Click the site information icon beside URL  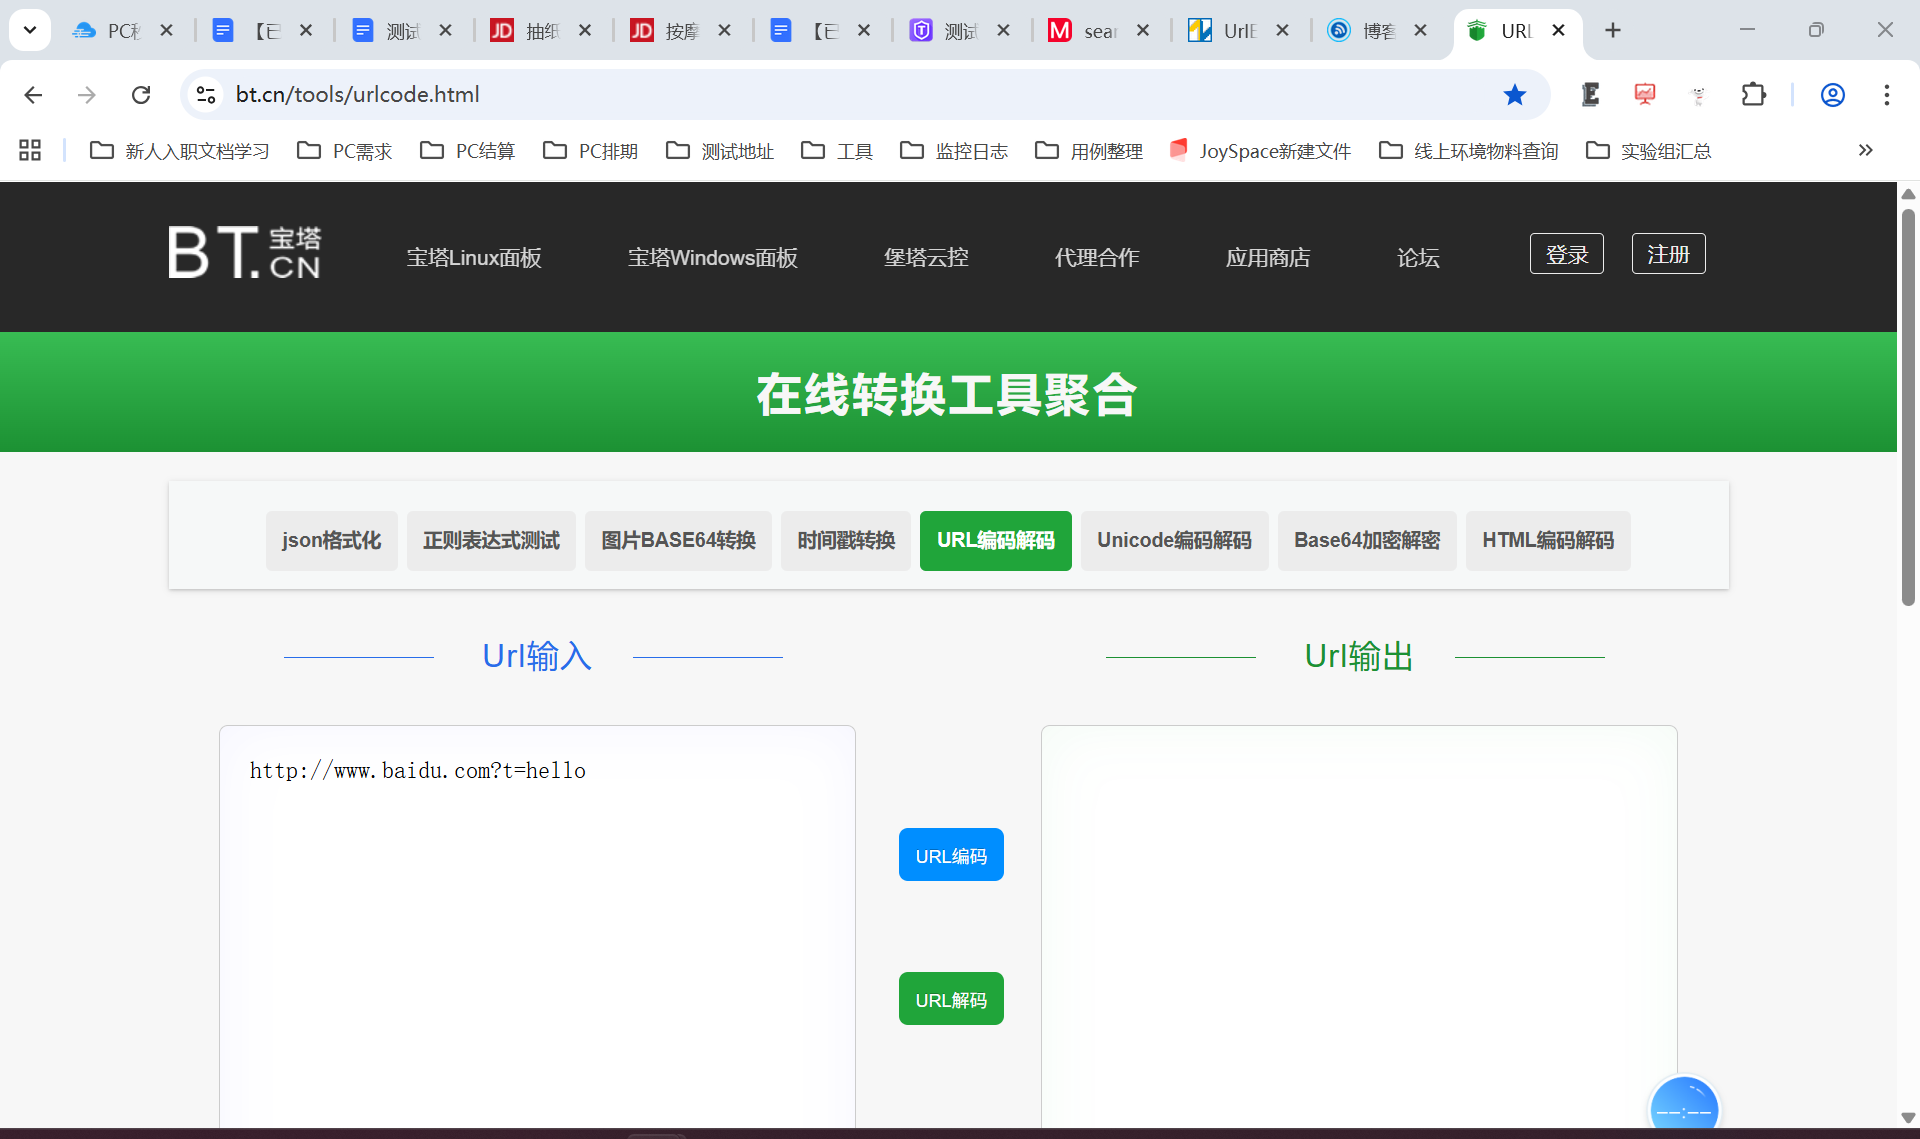(206, 94)
